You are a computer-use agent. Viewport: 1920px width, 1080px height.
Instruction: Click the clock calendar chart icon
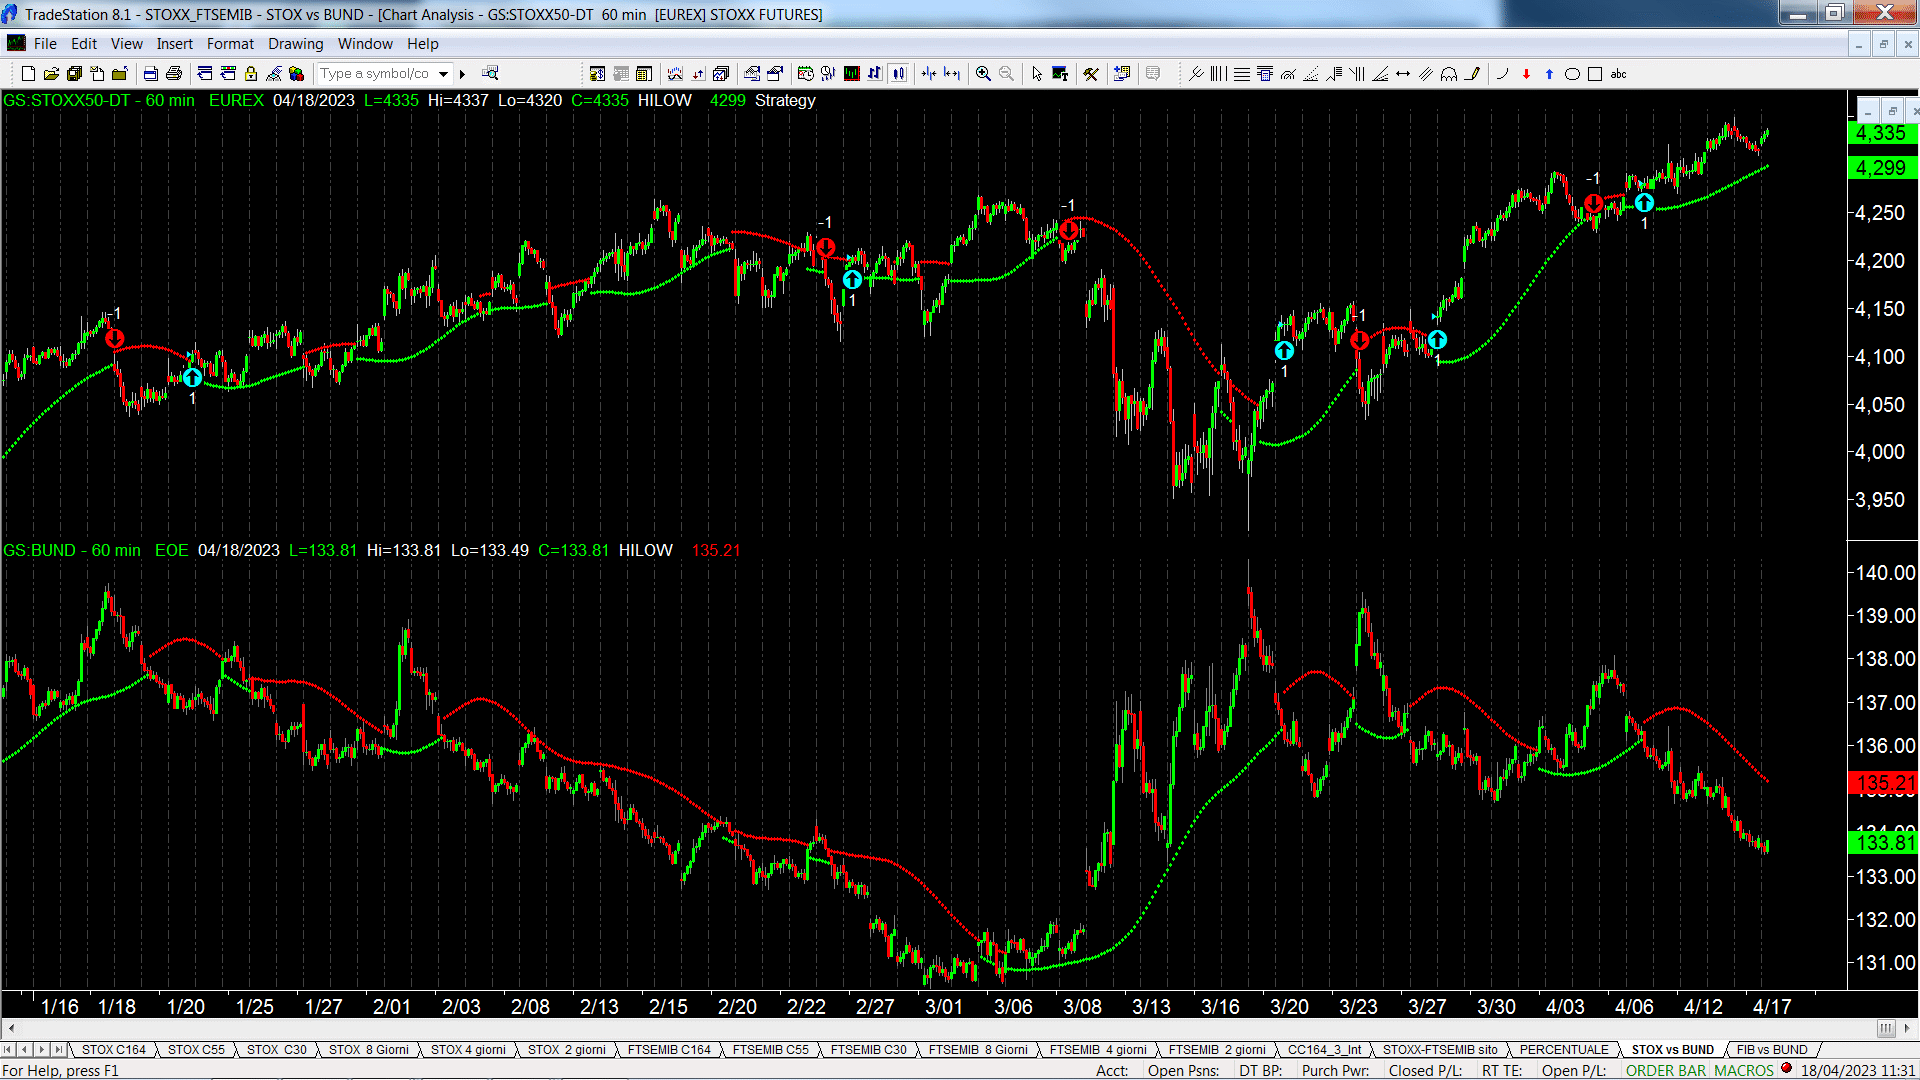pyautogui.click(x=805, y=74)
